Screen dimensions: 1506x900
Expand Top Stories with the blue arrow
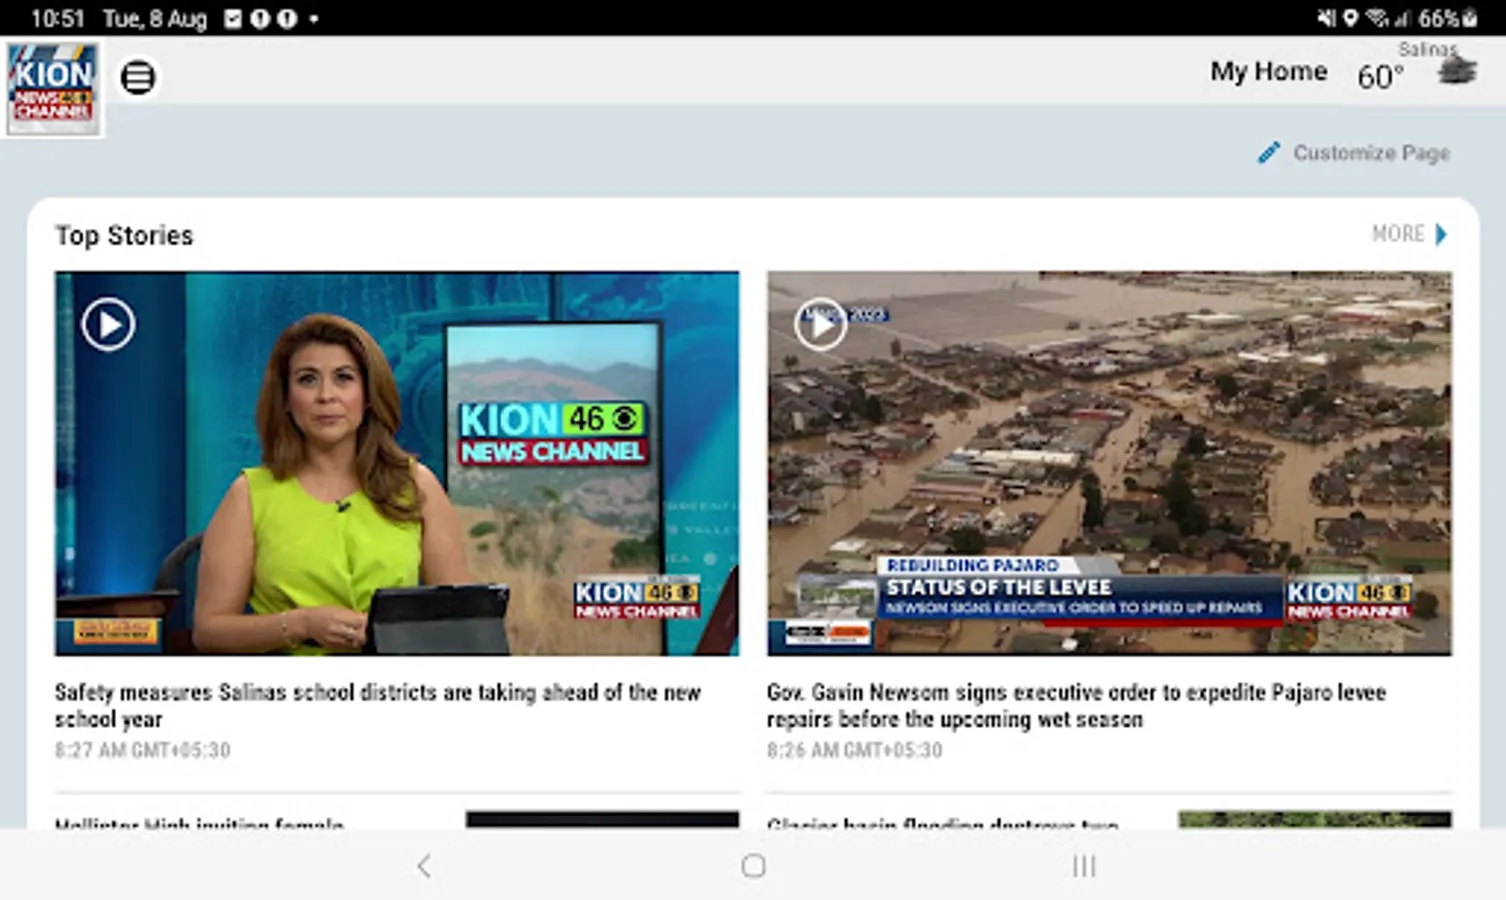1441,234
